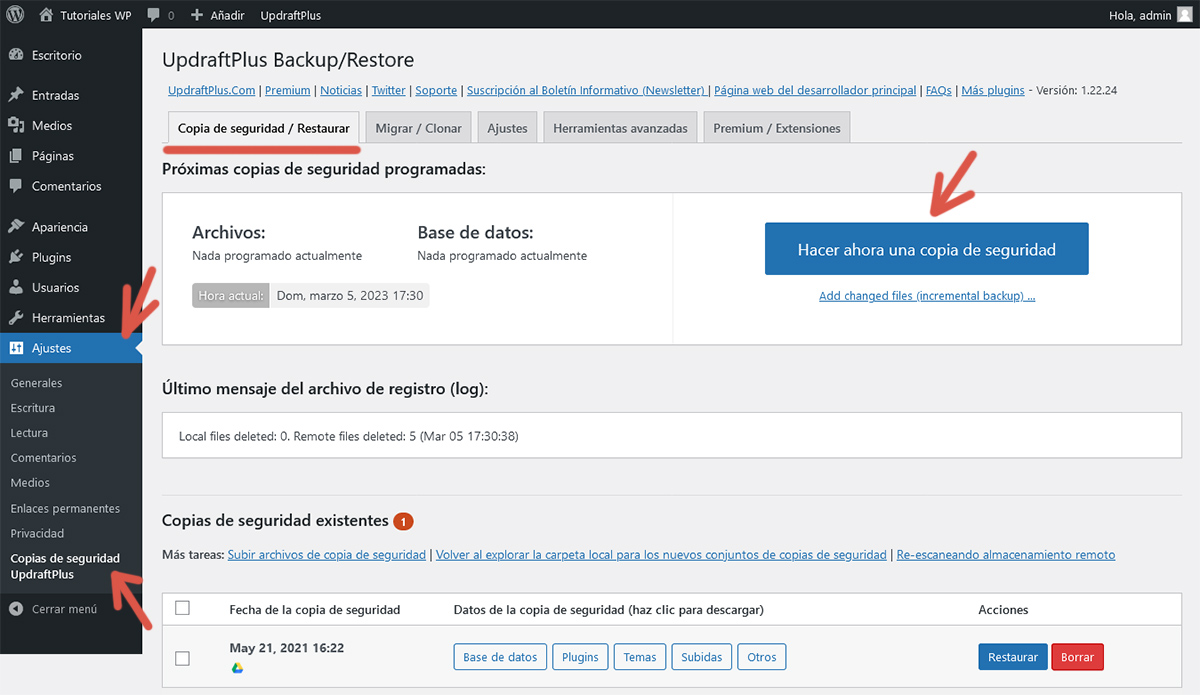1200x695 pixels.
Task: Click the Usuarios person icon
Action: click(x=16, y=287)
